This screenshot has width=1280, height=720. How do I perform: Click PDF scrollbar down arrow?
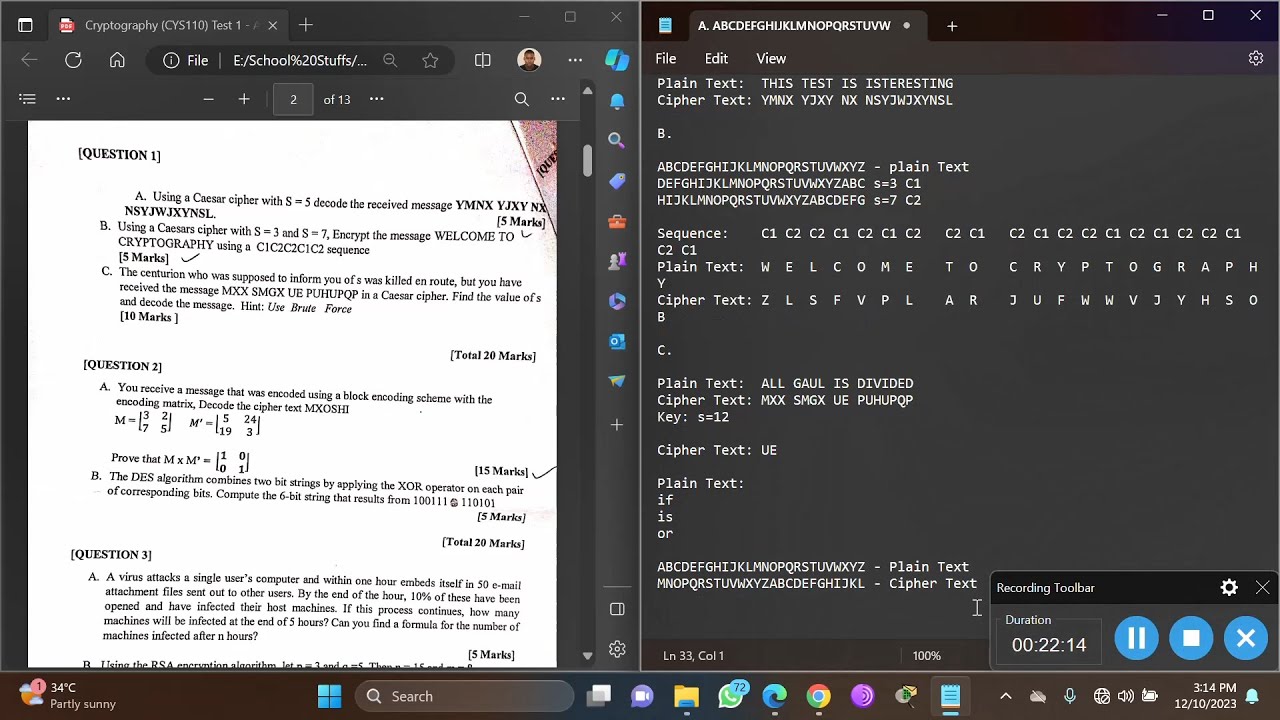click(x=587, y=656)
